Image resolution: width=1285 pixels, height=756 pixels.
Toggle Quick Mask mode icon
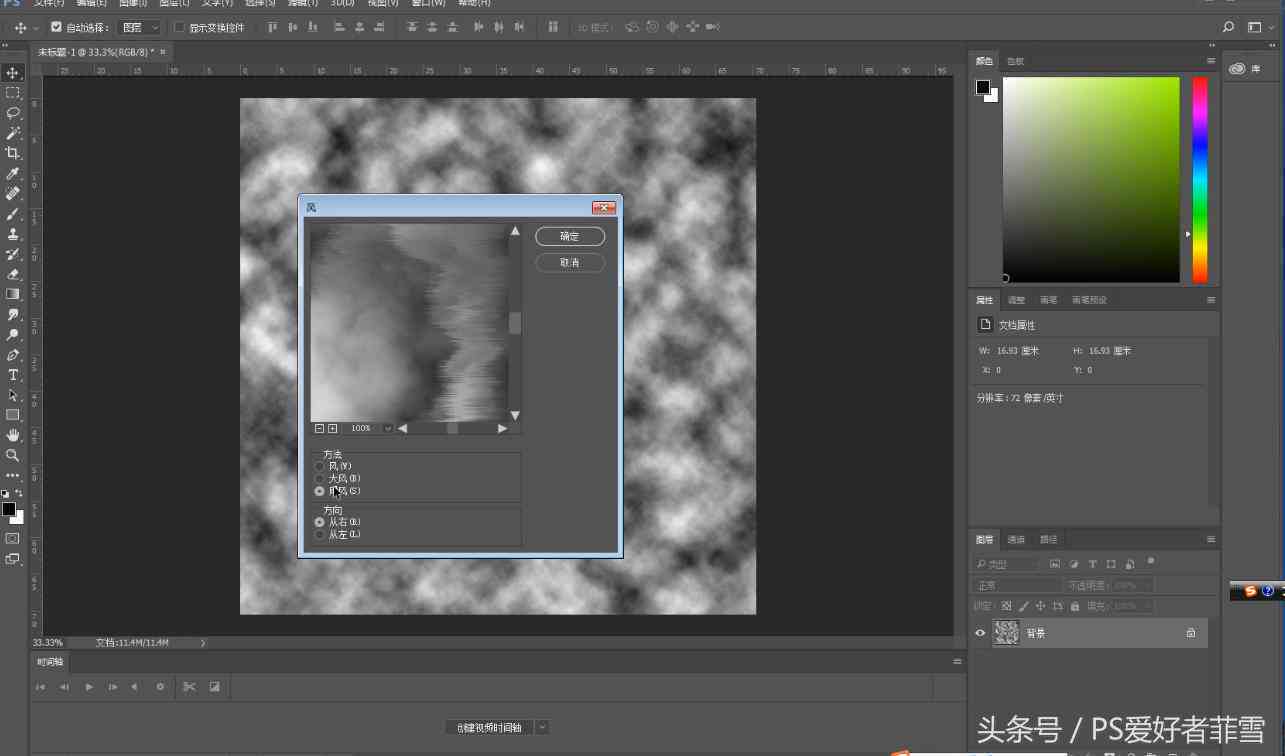pos(13,538)
